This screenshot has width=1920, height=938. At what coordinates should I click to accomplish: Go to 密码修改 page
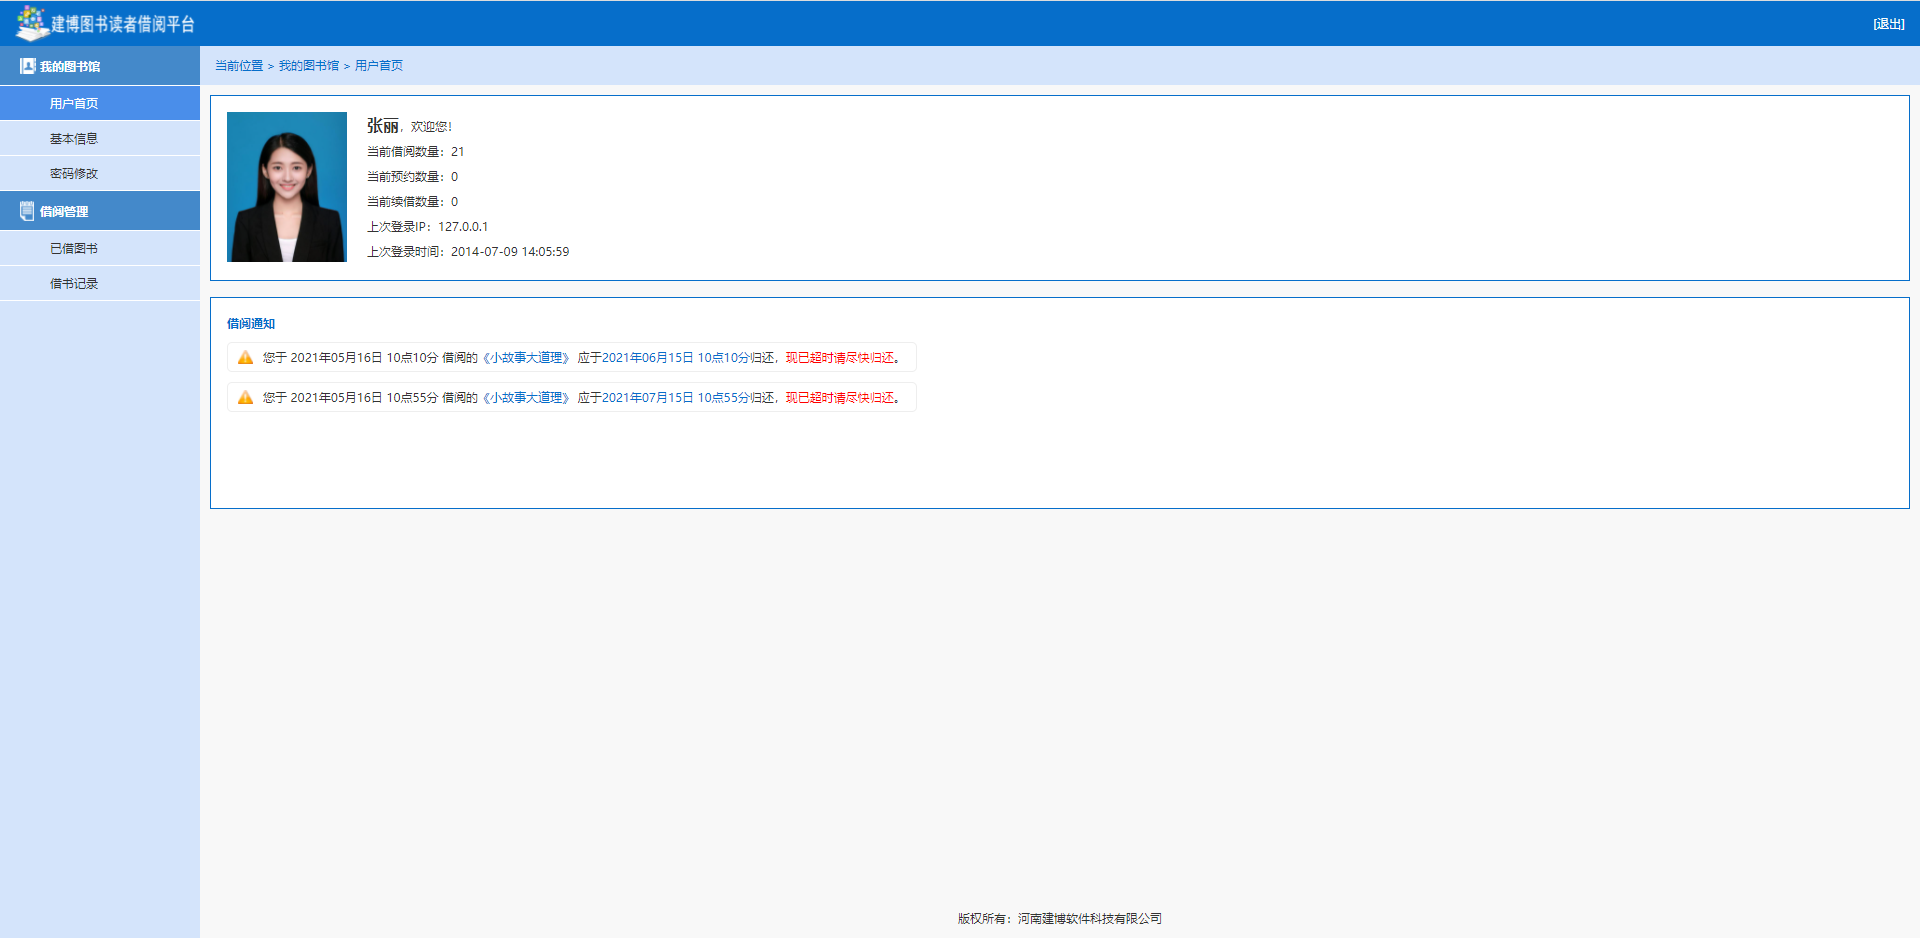click(x=74, y=174)
